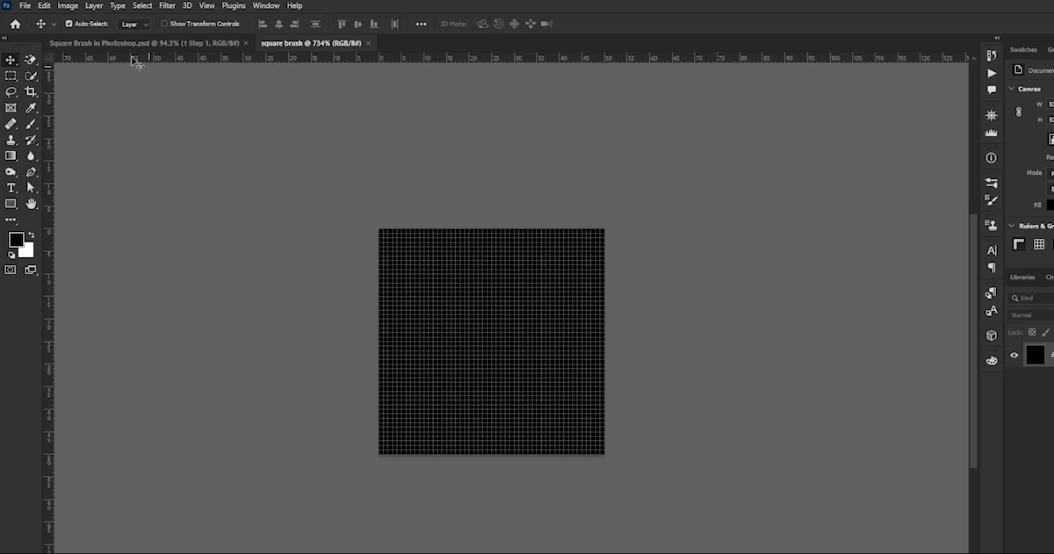Viewport: 1054px width, 554px height.
Task: Switch to the Swatches panel tab
Action: [1023, 50]
